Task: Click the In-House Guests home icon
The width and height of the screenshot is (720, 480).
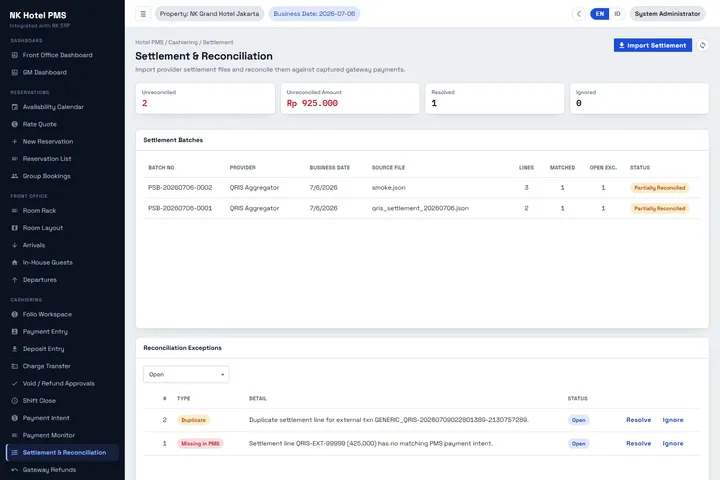Action: (15, 263)
